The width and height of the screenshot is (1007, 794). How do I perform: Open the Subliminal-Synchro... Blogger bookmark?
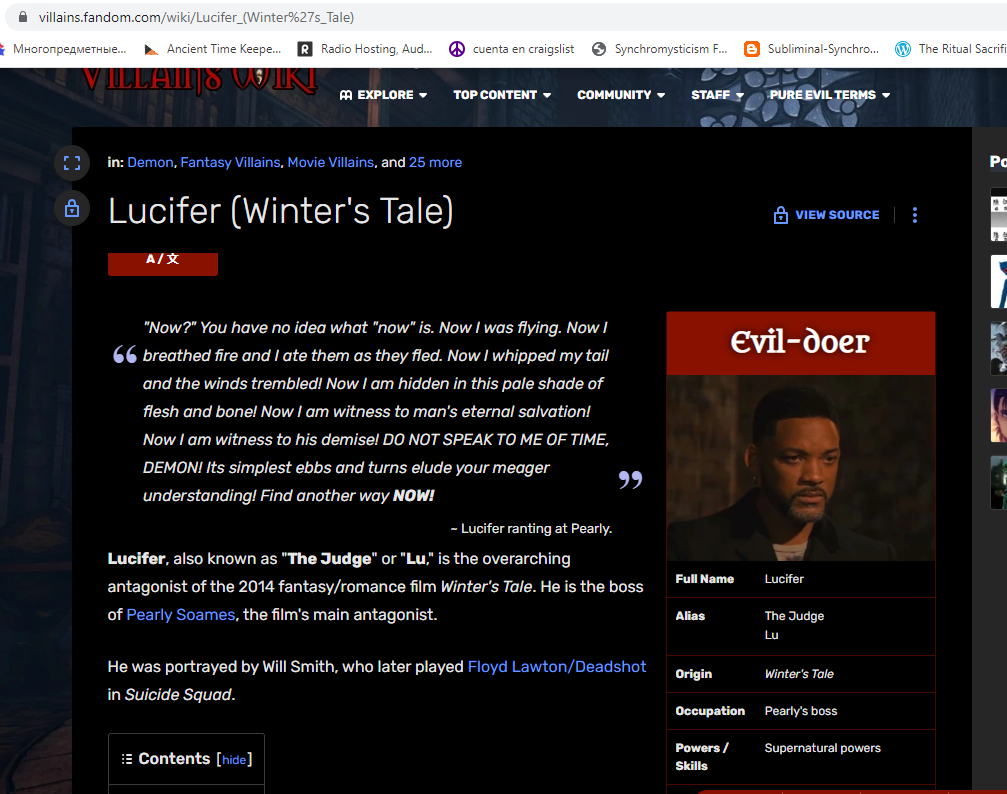click(x=812, y=49)
